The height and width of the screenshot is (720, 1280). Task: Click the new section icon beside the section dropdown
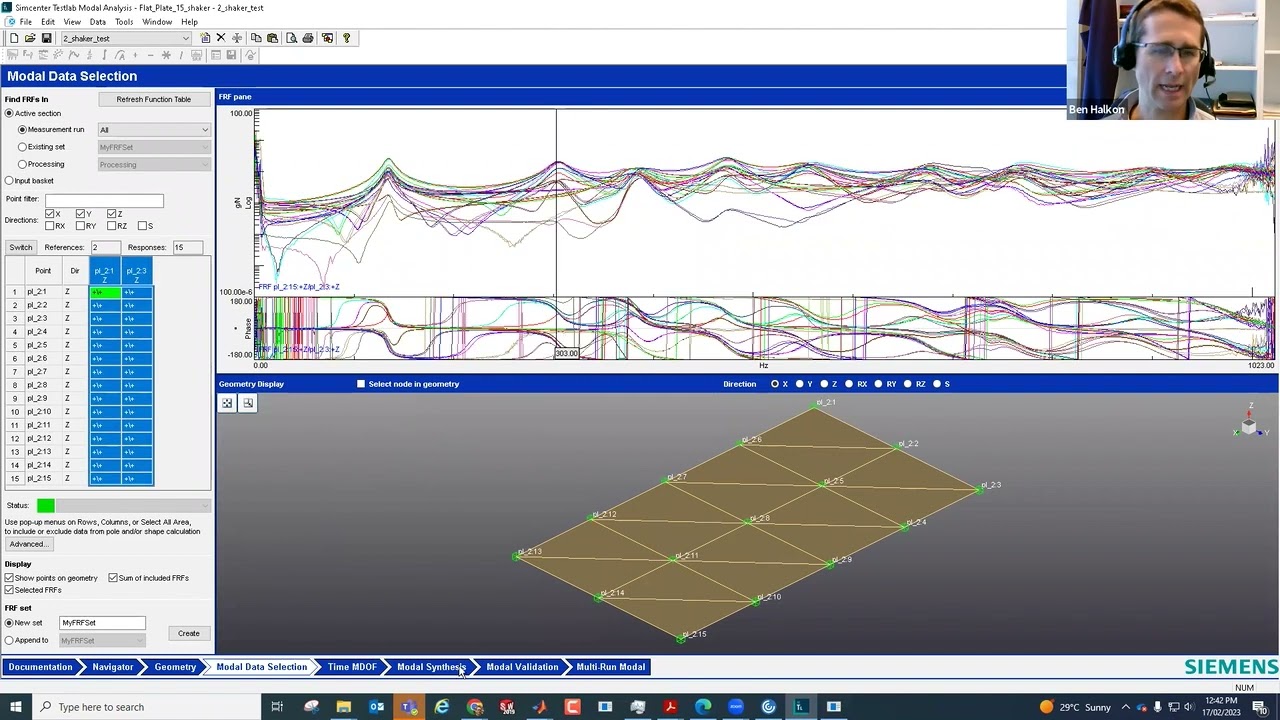click(x=205, y=38)
